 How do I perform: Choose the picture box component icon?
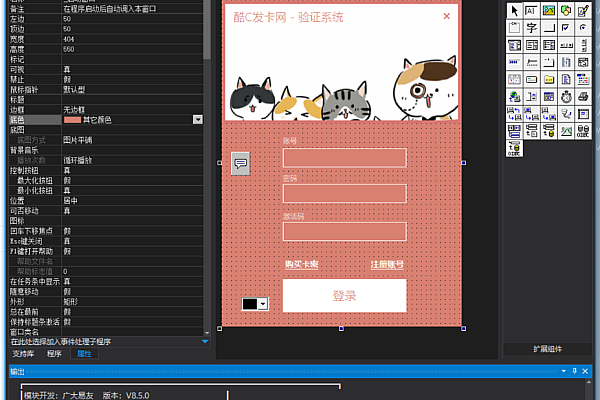pos(548,10)
